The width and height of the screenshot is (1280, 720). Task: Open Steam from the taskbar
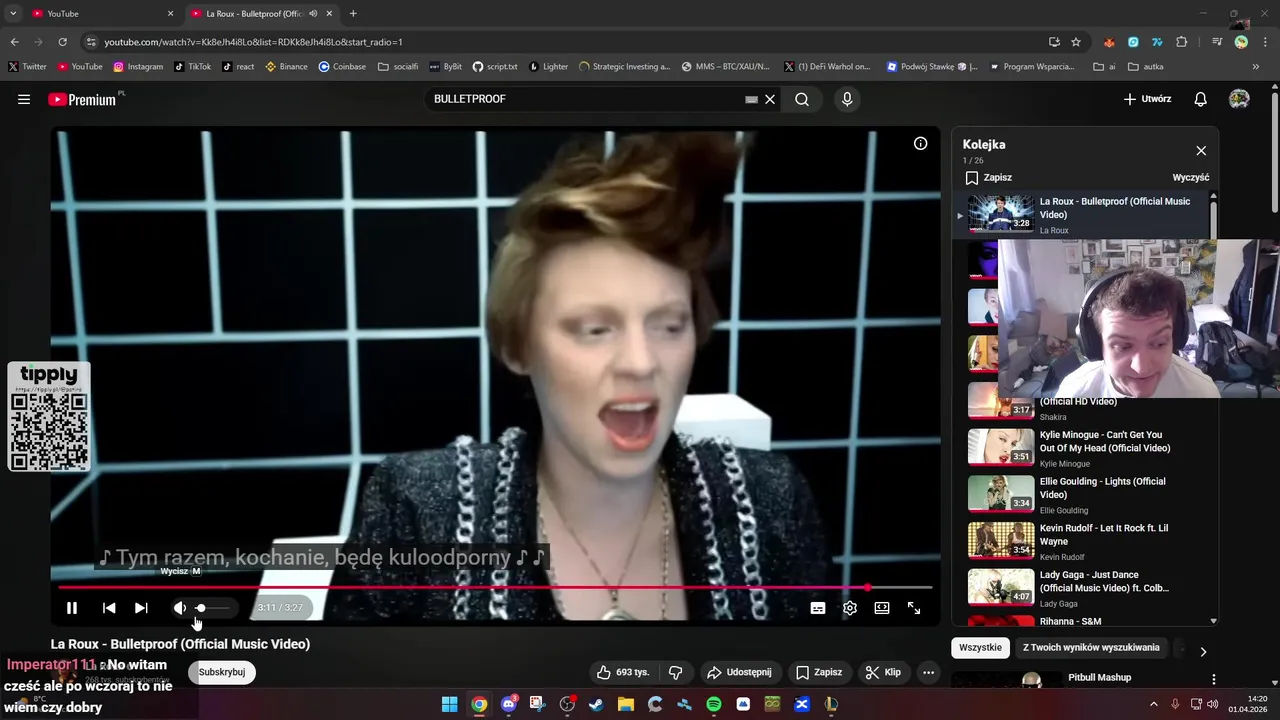(596, 704)
